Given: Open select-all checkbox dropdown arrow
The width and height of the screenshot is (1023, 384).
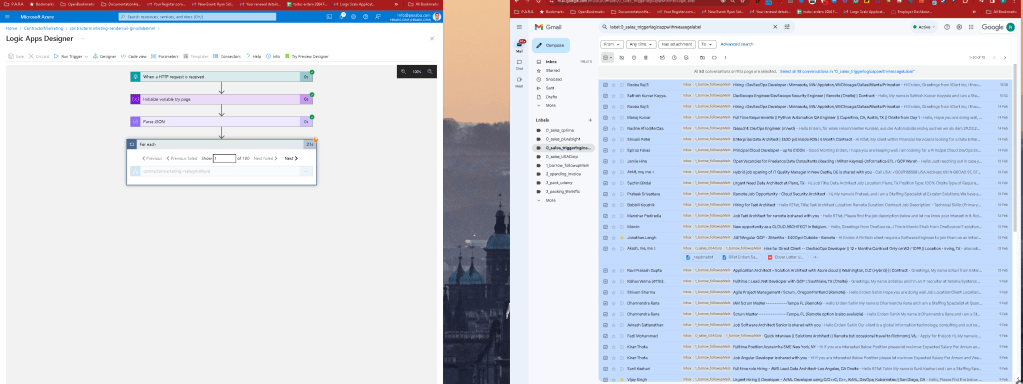Looking at the screenshot, I should (611, 57).
